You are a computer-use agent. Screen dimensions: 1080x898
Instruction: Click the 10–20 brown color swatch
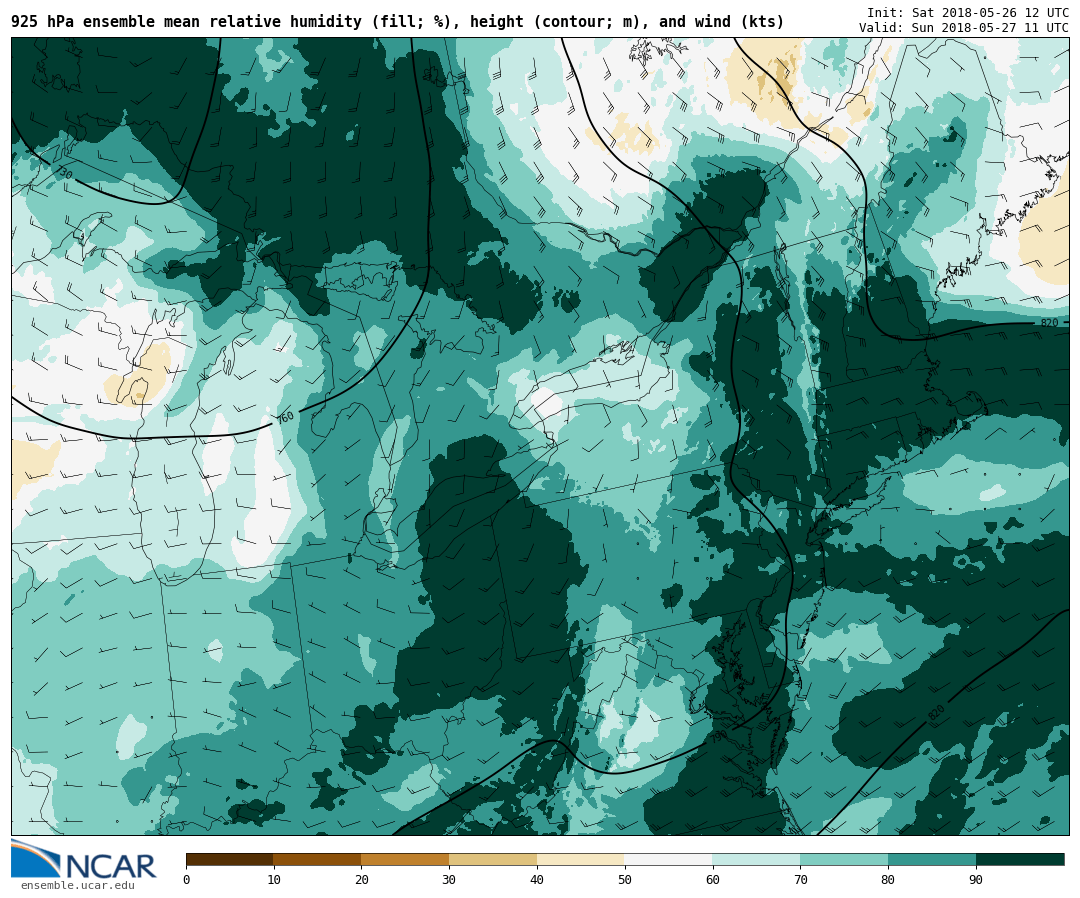318,859
